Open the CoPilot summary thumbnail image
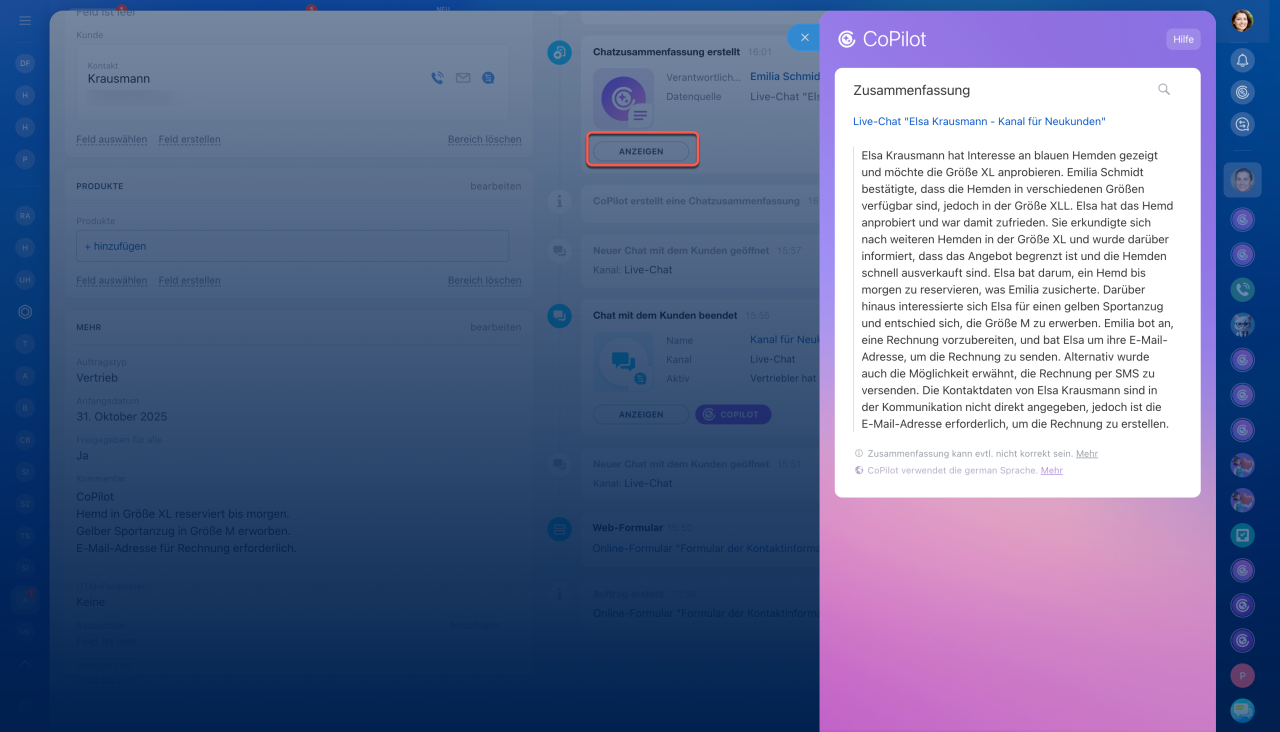The height and width of the screenshot is (732, 1280). (623, 98)
